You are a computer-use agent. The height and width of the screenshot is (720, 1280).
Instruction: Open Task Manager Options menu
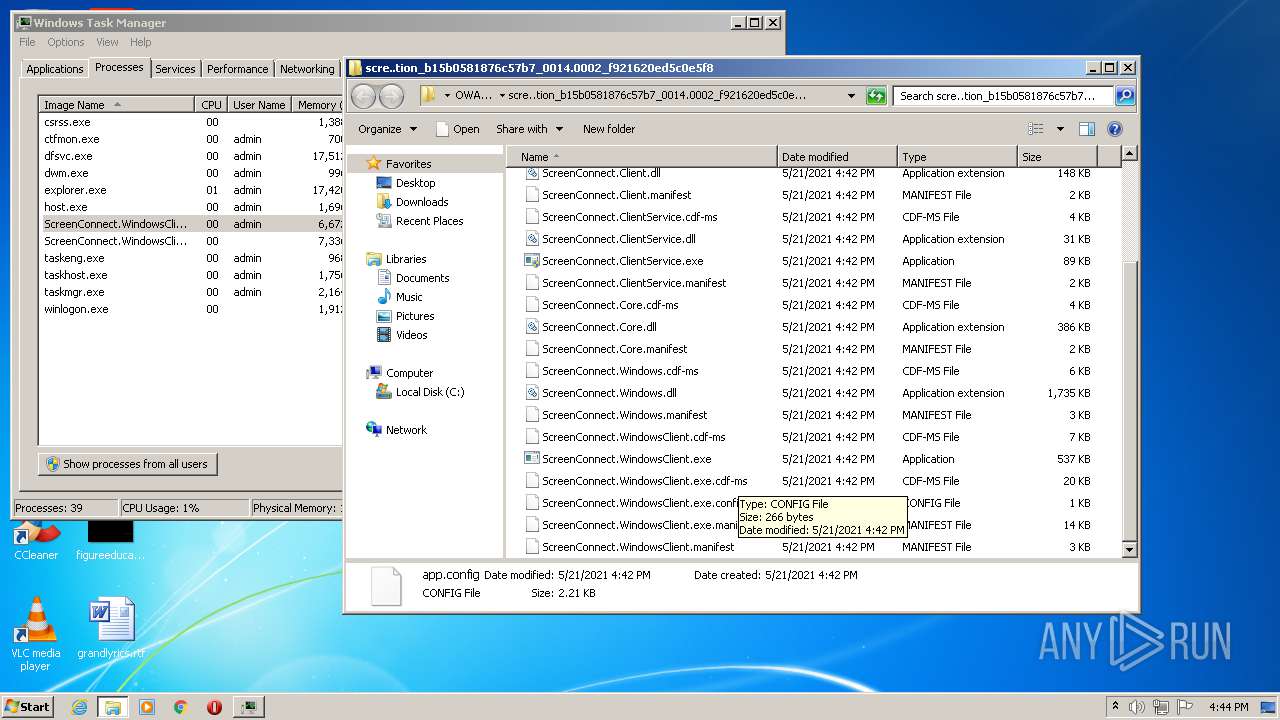[x=66, y=42]
